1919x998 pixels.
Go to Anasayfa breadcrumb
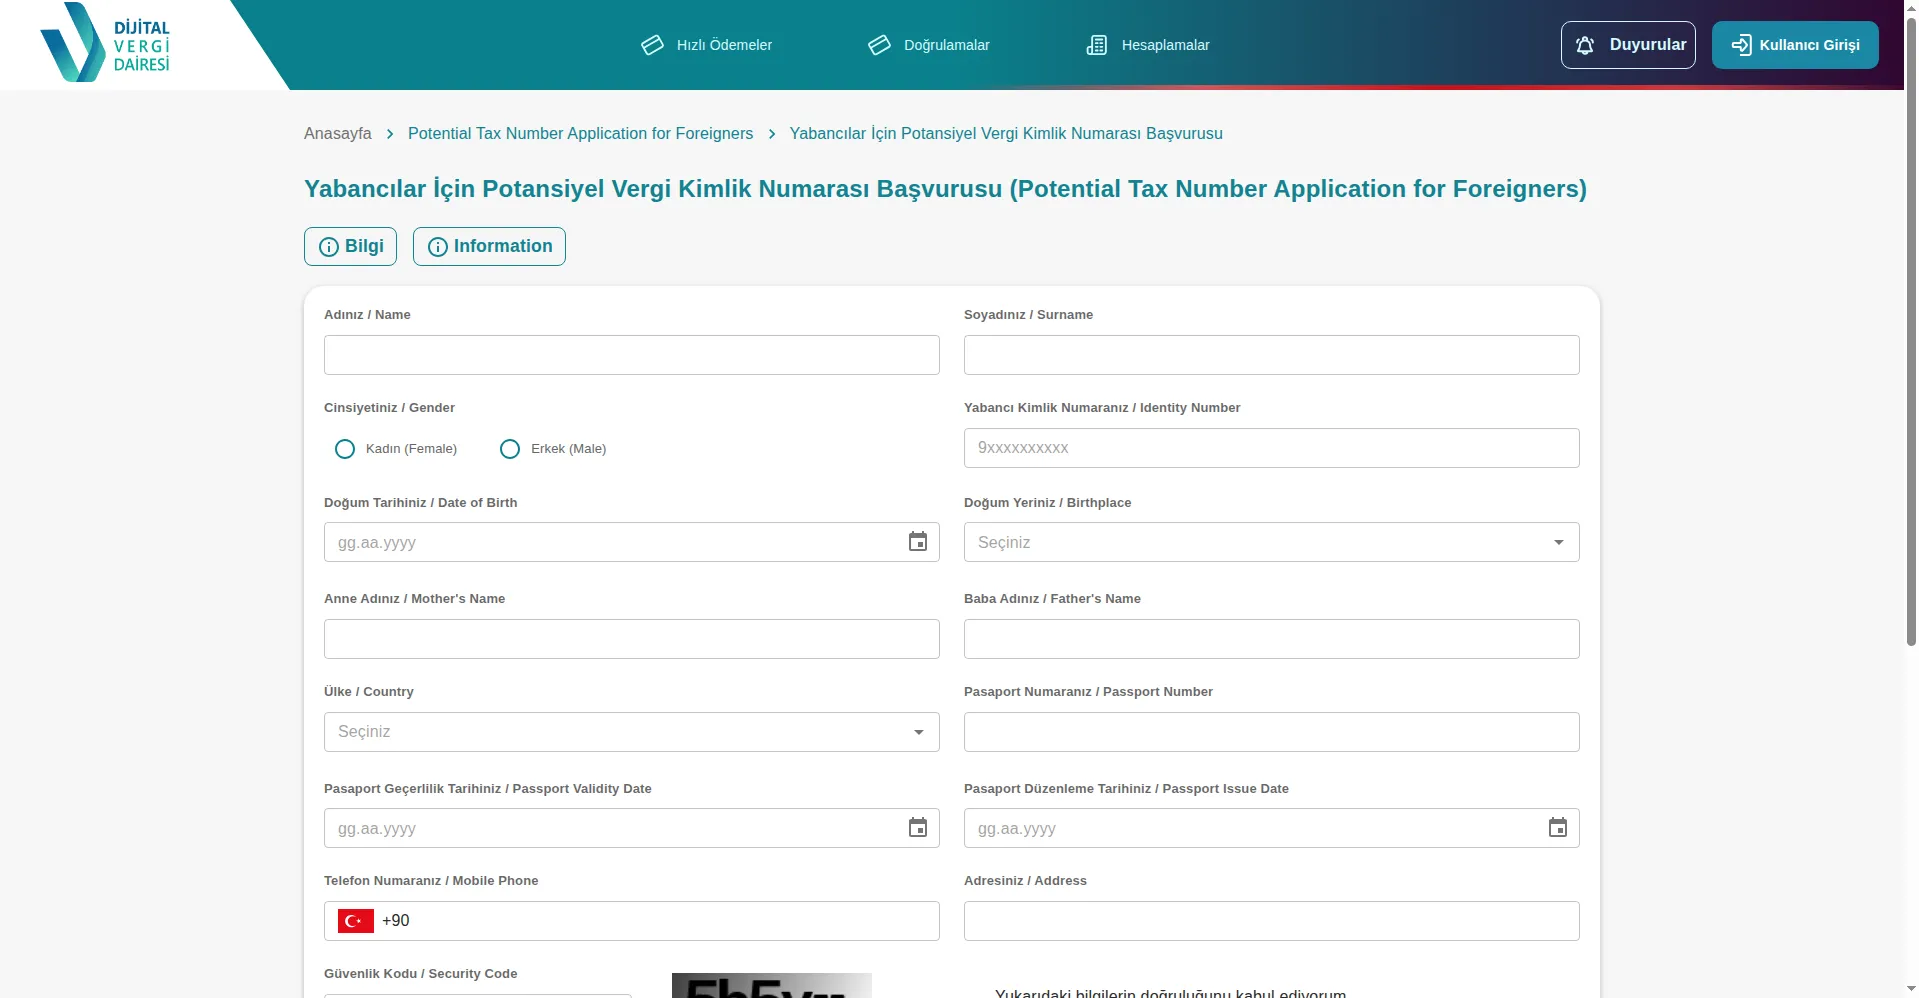(337, 134)
